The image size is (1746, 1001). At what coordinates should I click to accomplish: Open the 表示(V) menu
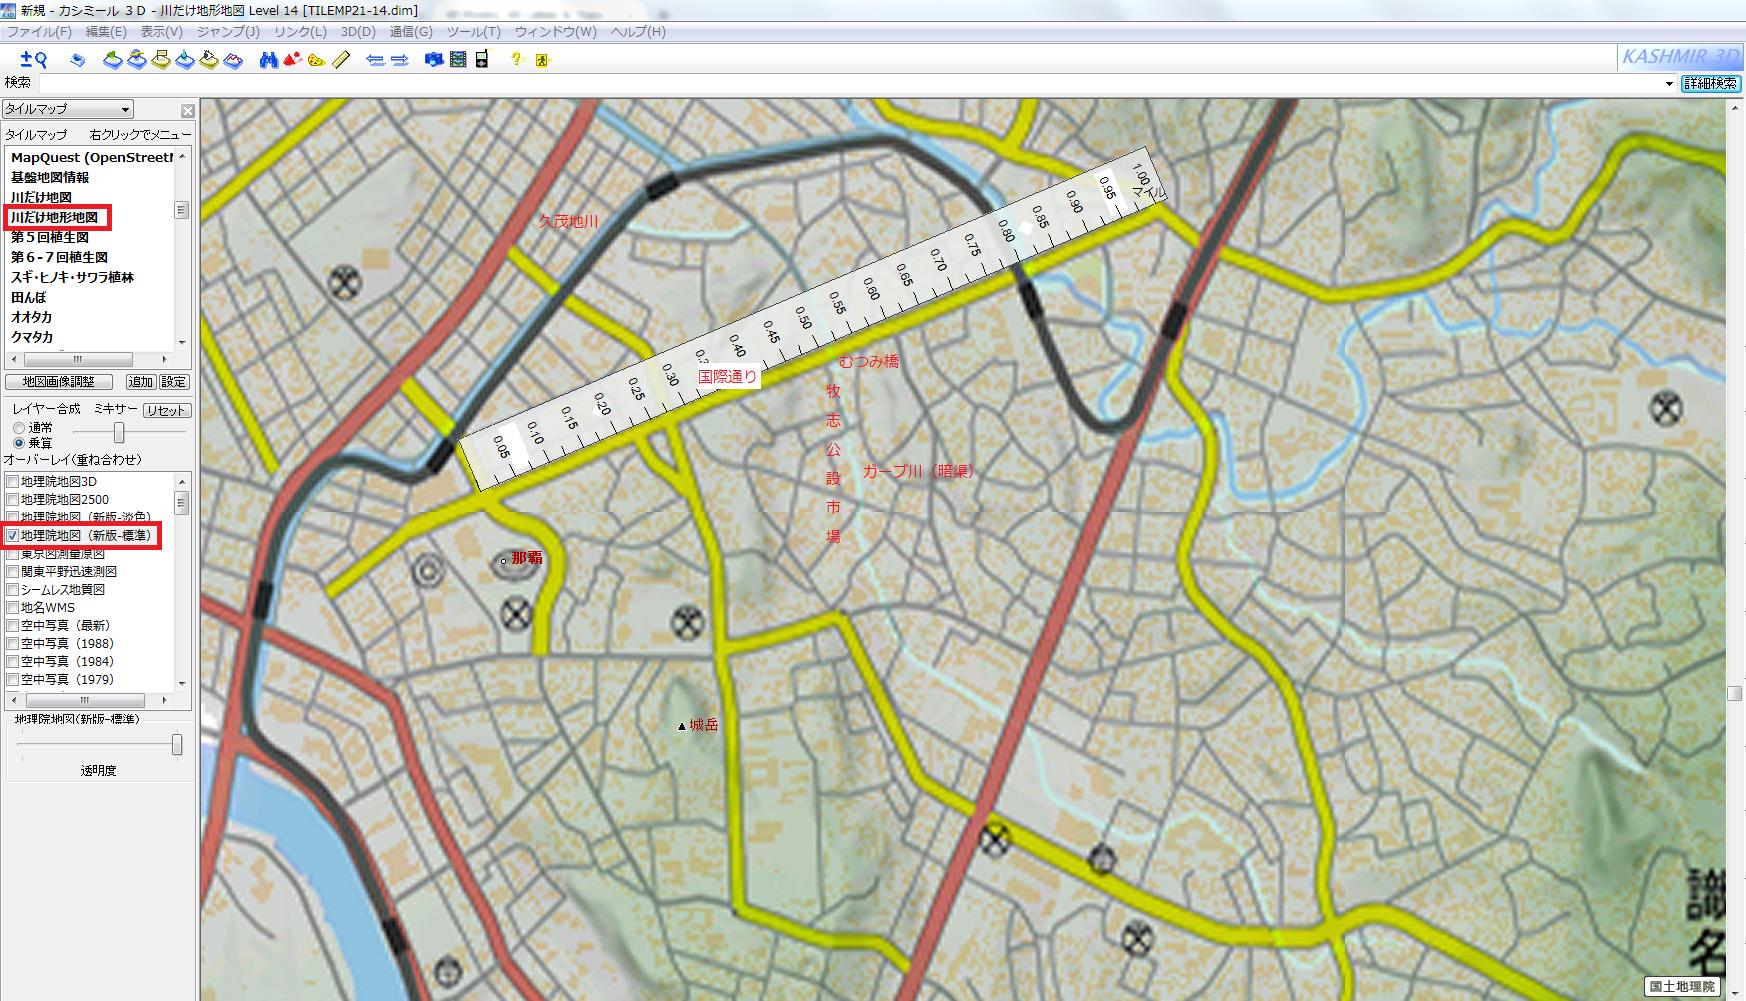click(x=162, y=32)
